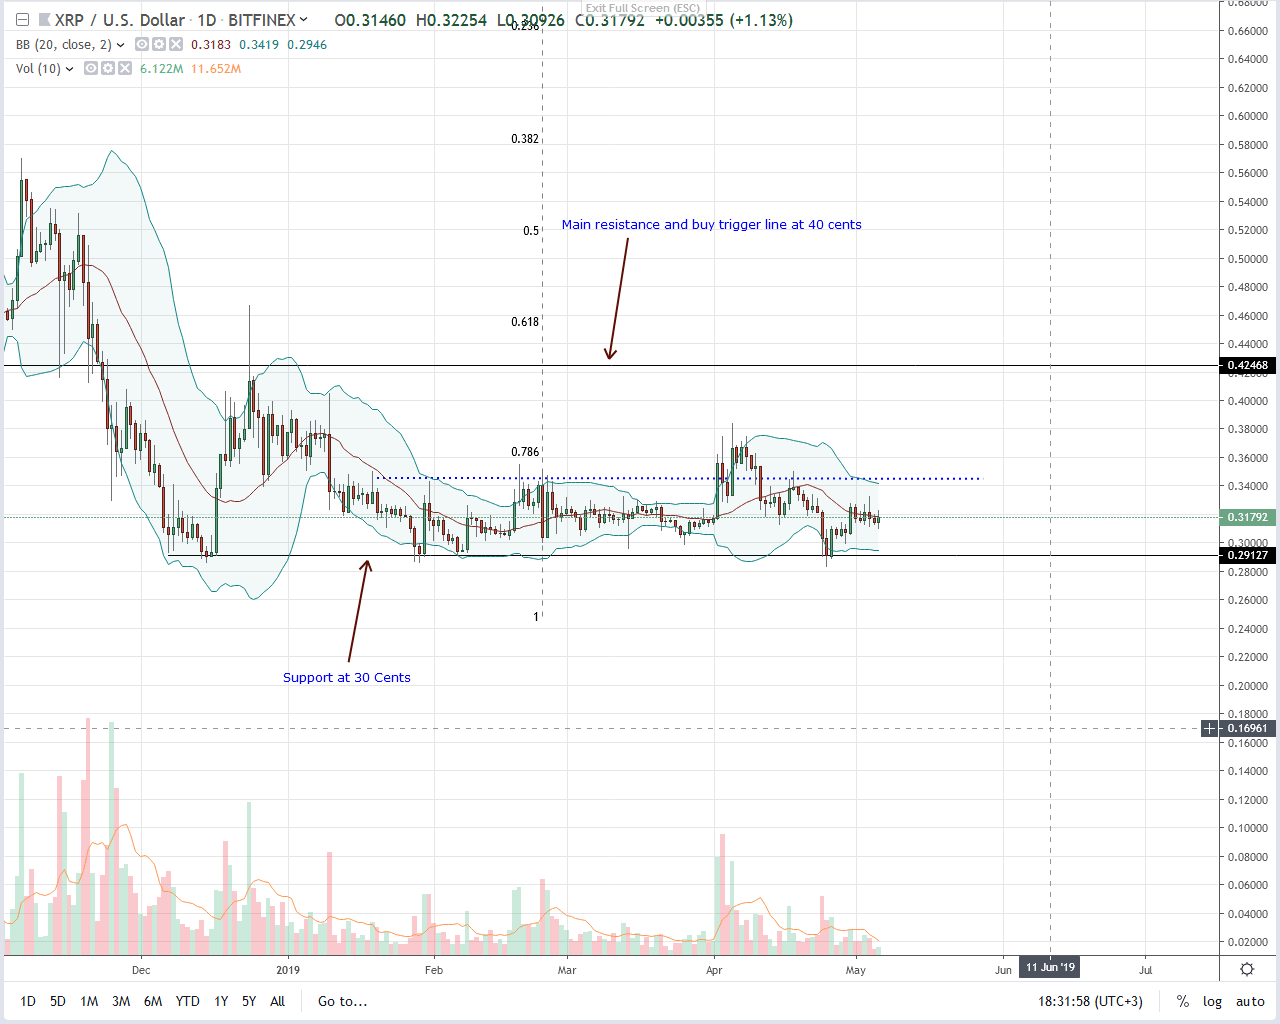Click the 0.382 Fibonacci level label
The width and height of the screenshot is (1280, 1024).
(525, 139)
